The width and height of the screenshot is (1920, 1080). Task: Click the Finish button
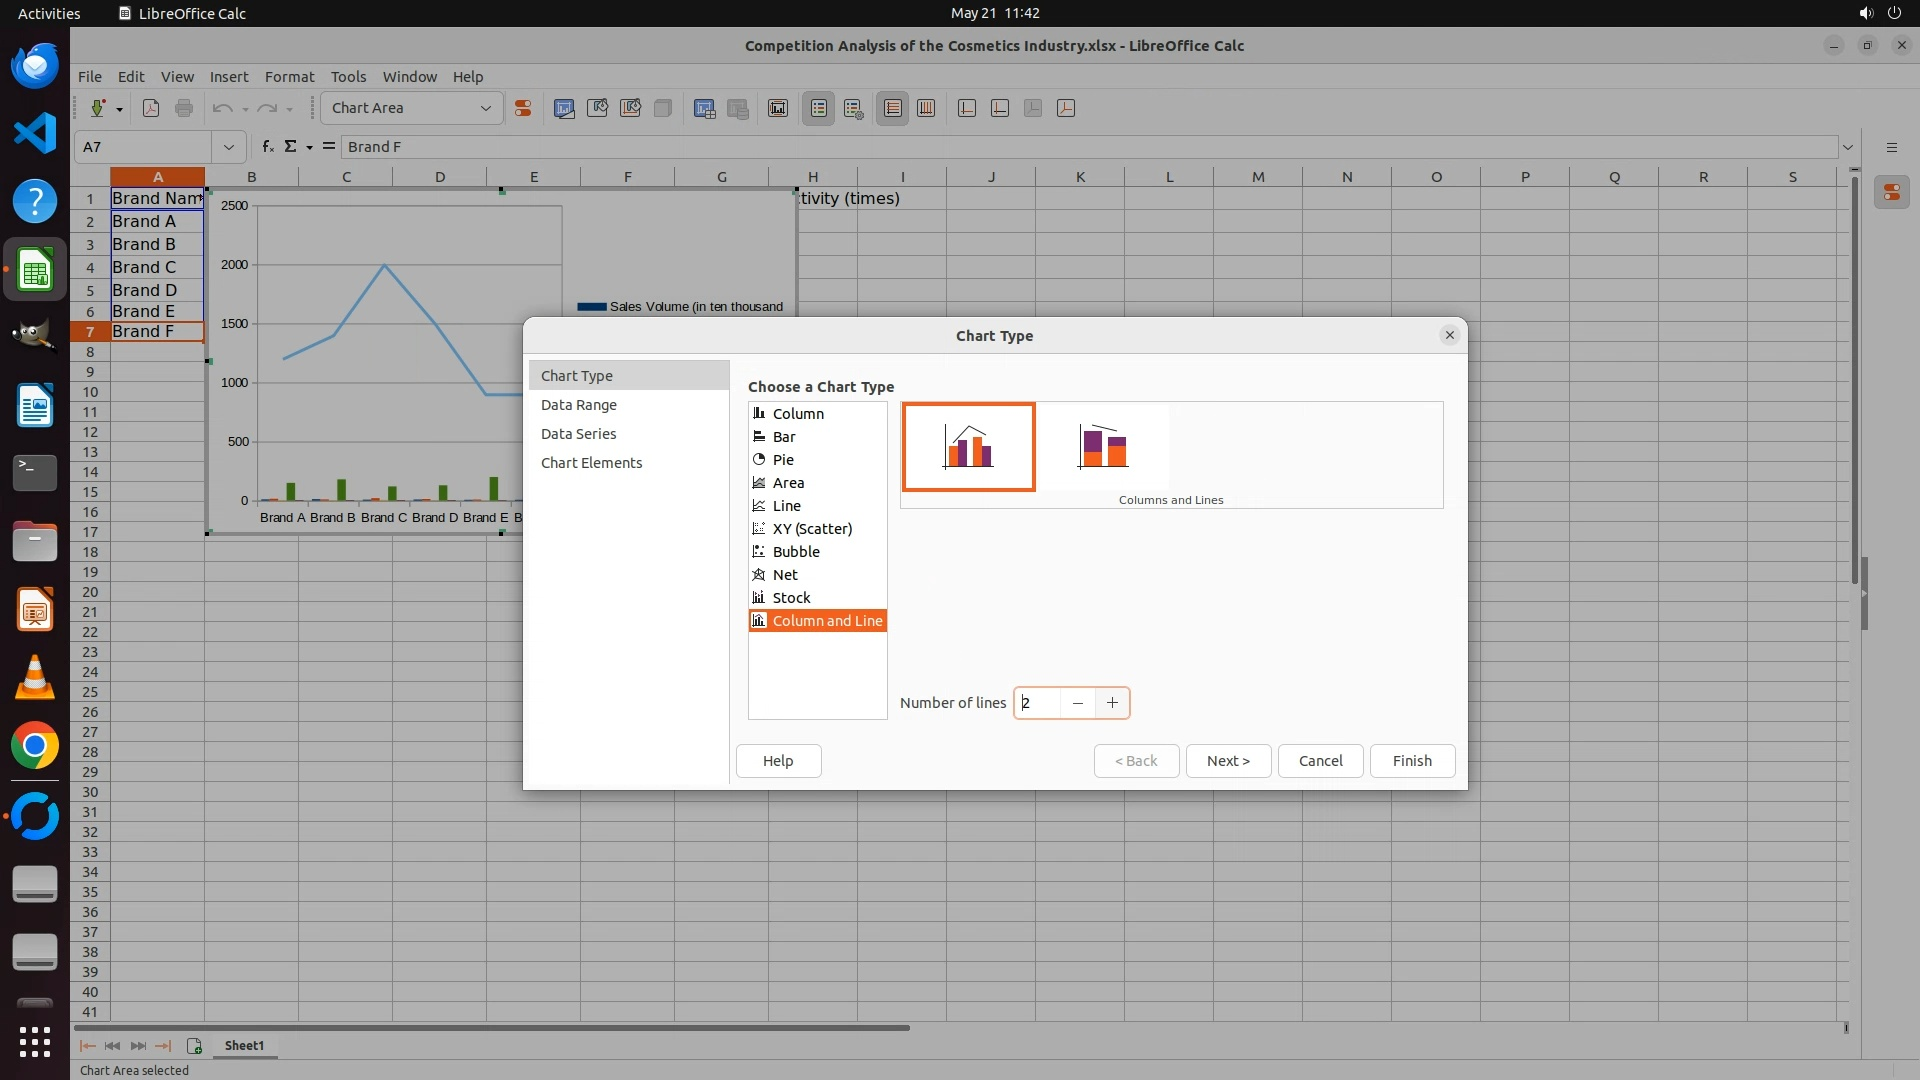point(1412,761)
